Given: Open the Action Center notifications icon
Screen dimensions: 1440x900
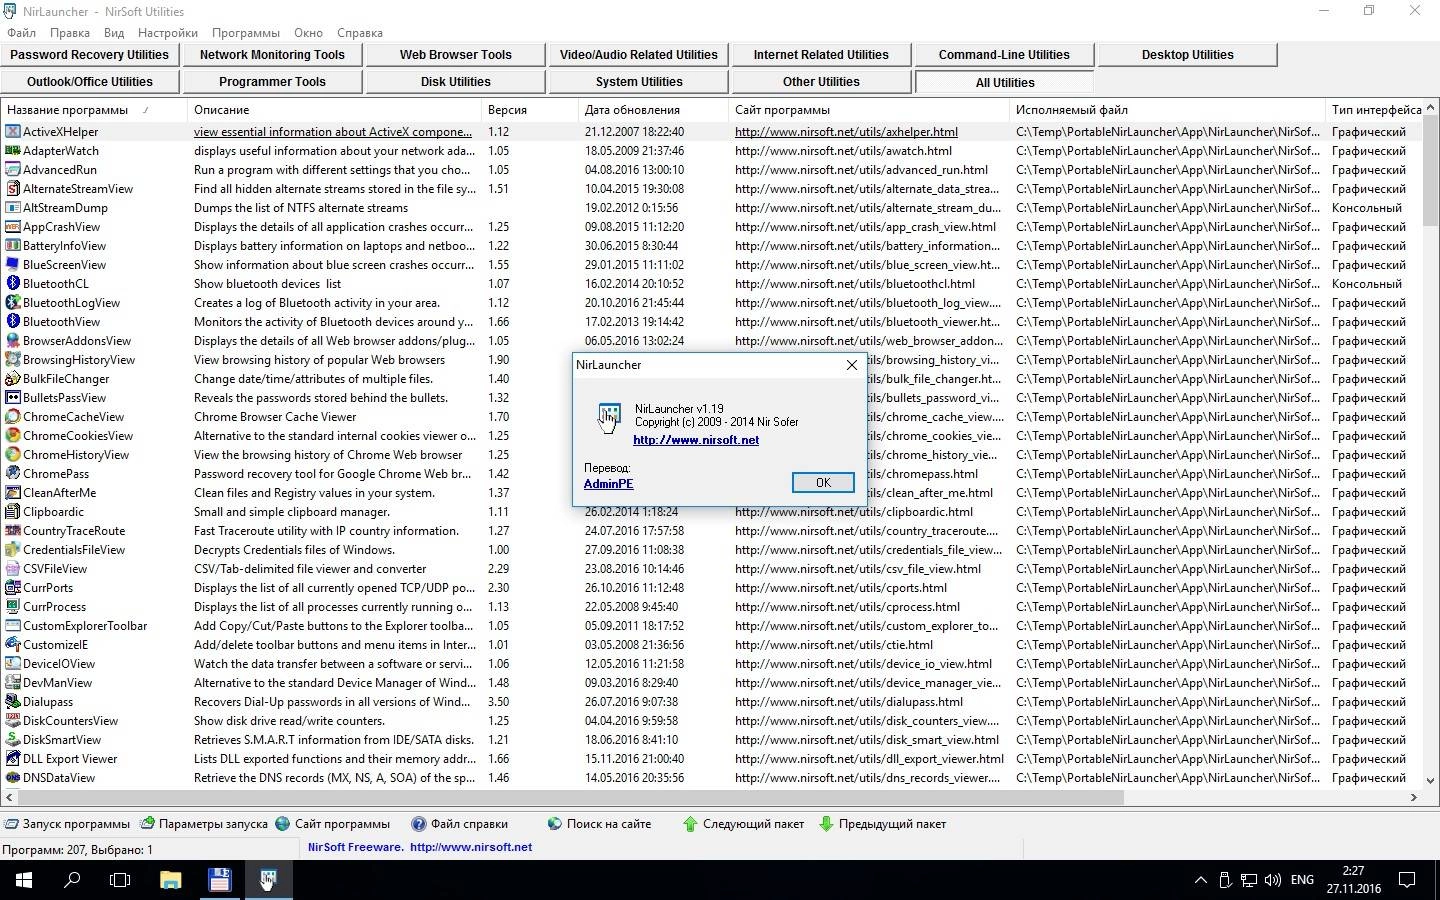Looking at the screenshot, I should pos(1407,880).
